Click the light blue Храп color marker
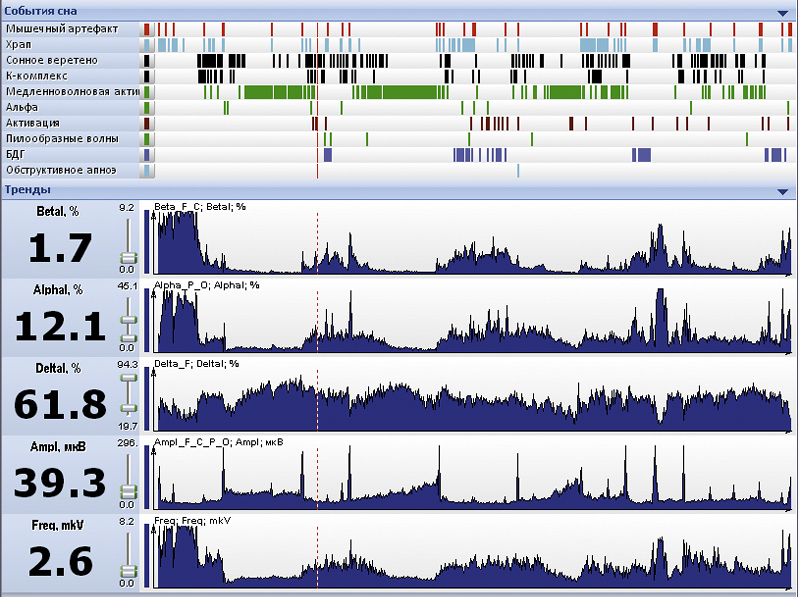 click(x=147, y=45)
